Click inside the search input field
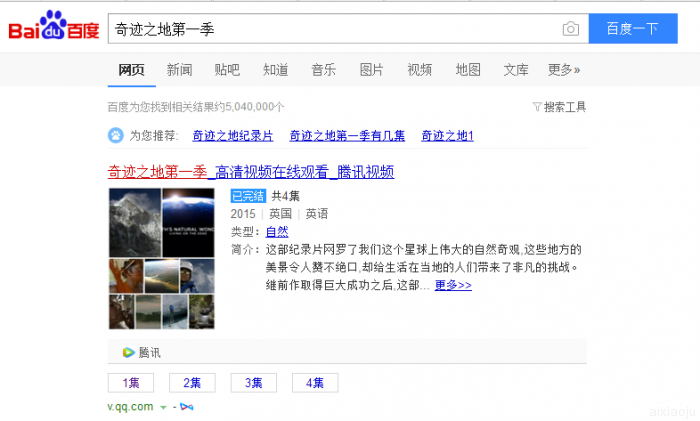 (330, 30)
